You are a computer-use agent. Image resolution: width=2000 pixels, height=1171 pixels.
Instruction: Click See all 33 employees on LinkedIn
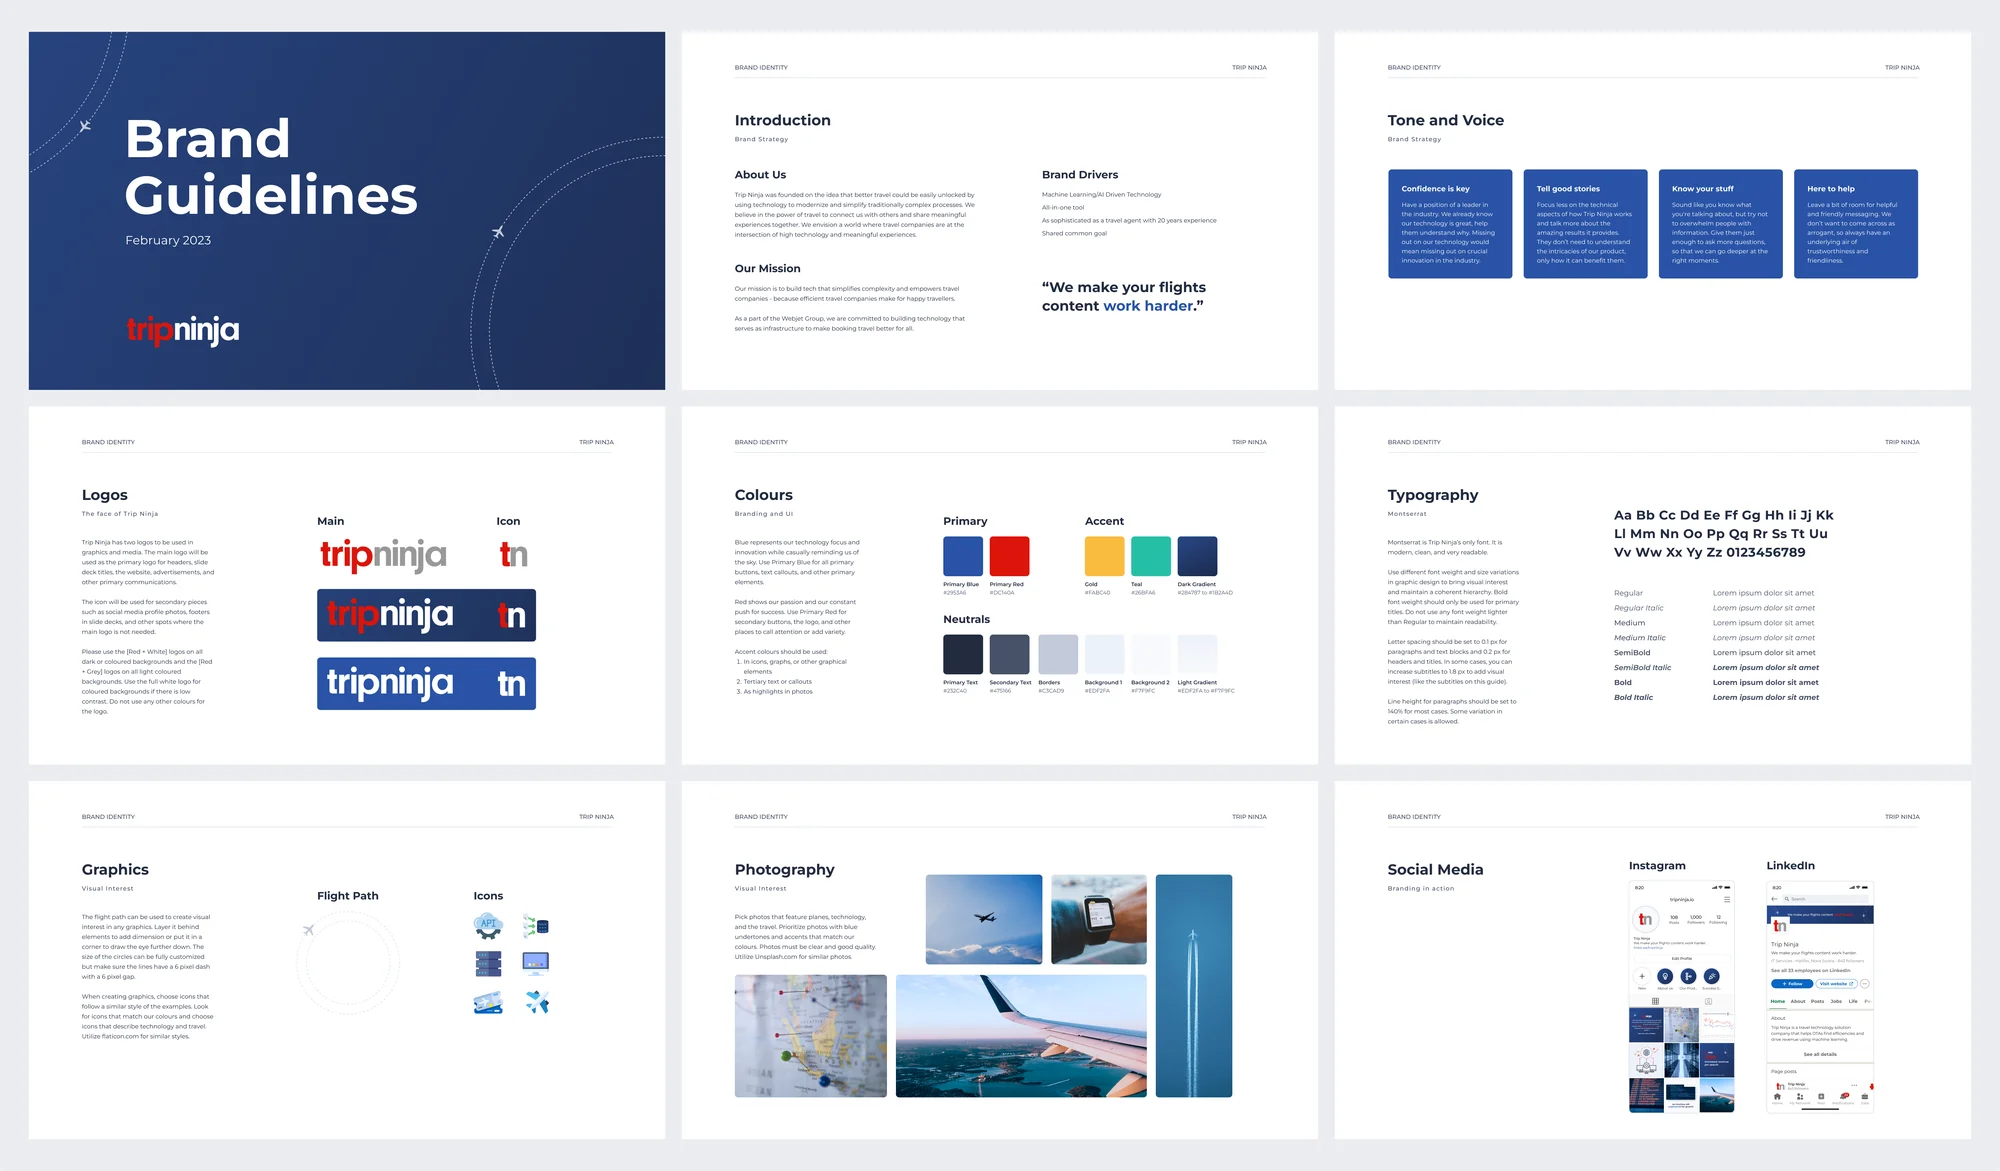pos(1811,970)
